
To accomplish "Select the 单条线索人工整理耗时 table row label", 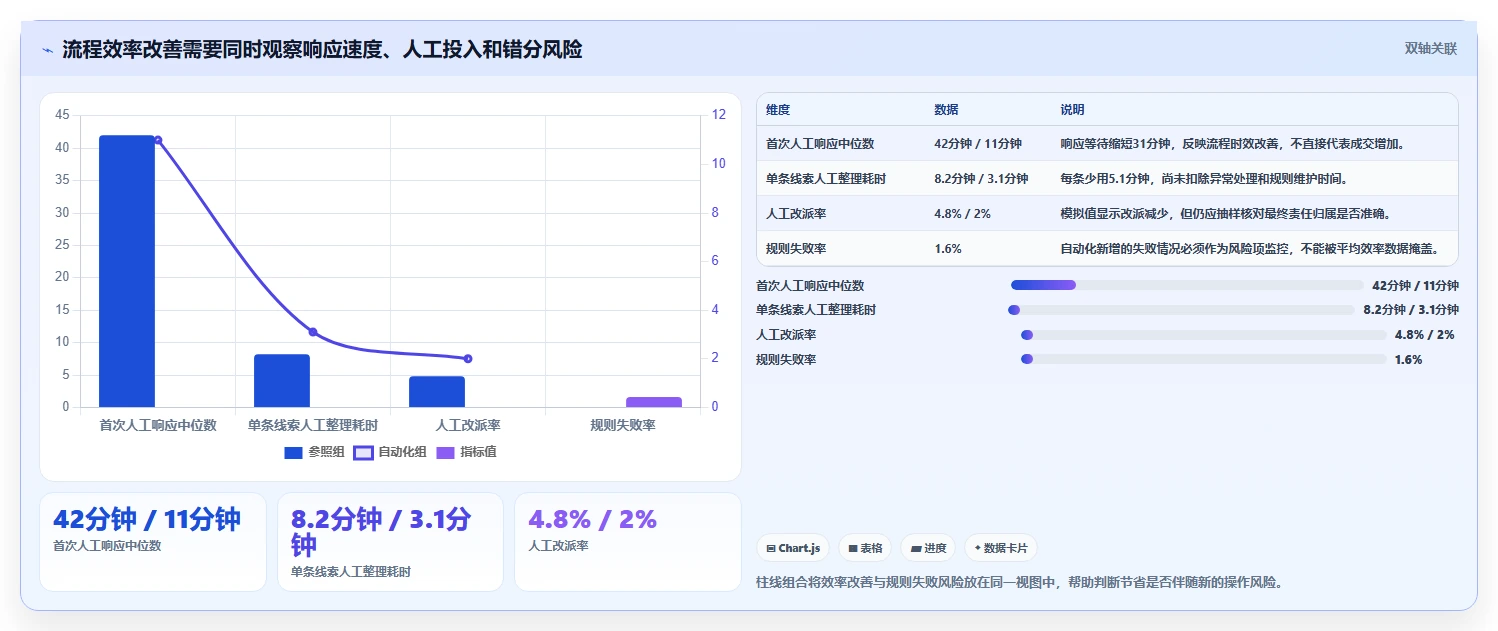I will (x=826, y=179).
